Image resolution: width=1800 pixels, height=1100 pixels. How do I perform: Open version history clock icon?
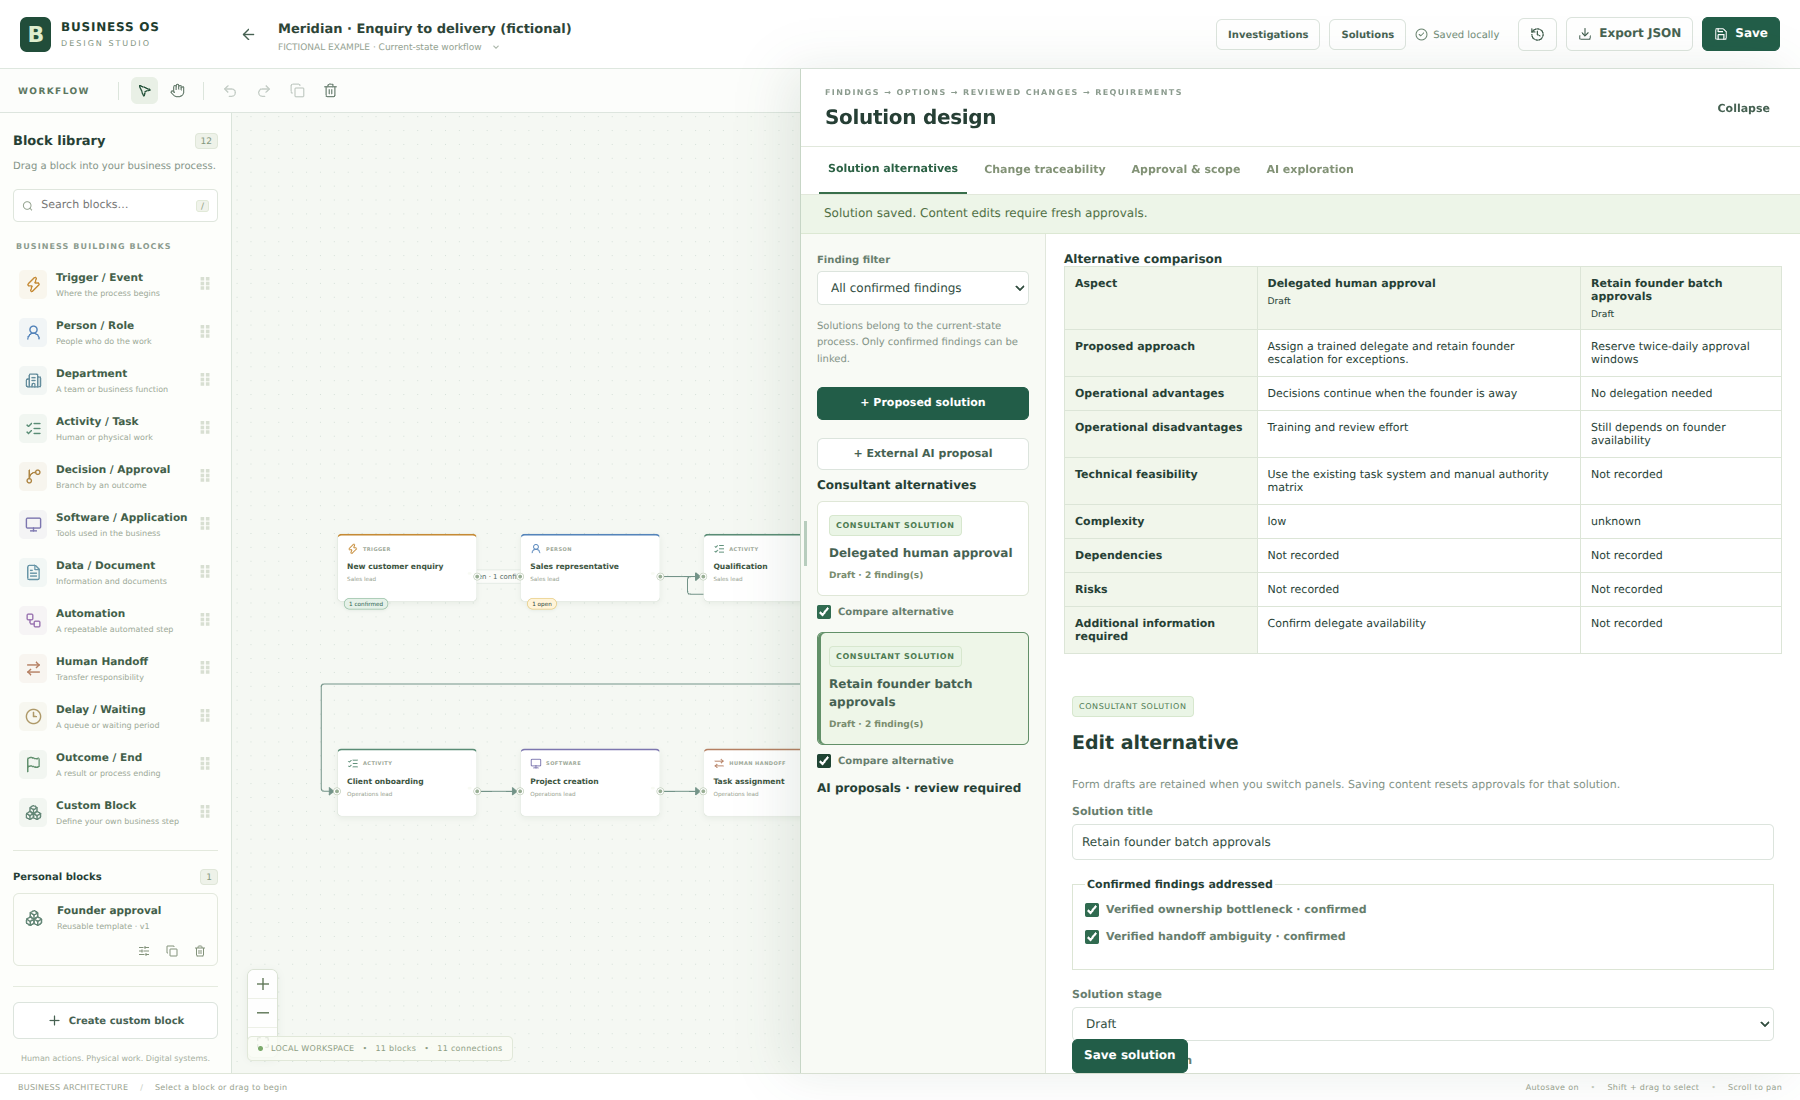(1537, 34)
